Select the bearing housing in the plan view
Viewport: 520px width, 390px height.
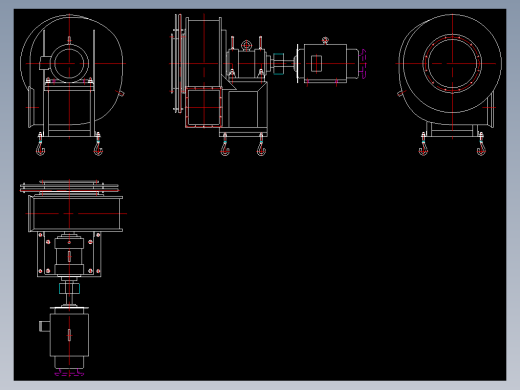[x=69, y=256]
